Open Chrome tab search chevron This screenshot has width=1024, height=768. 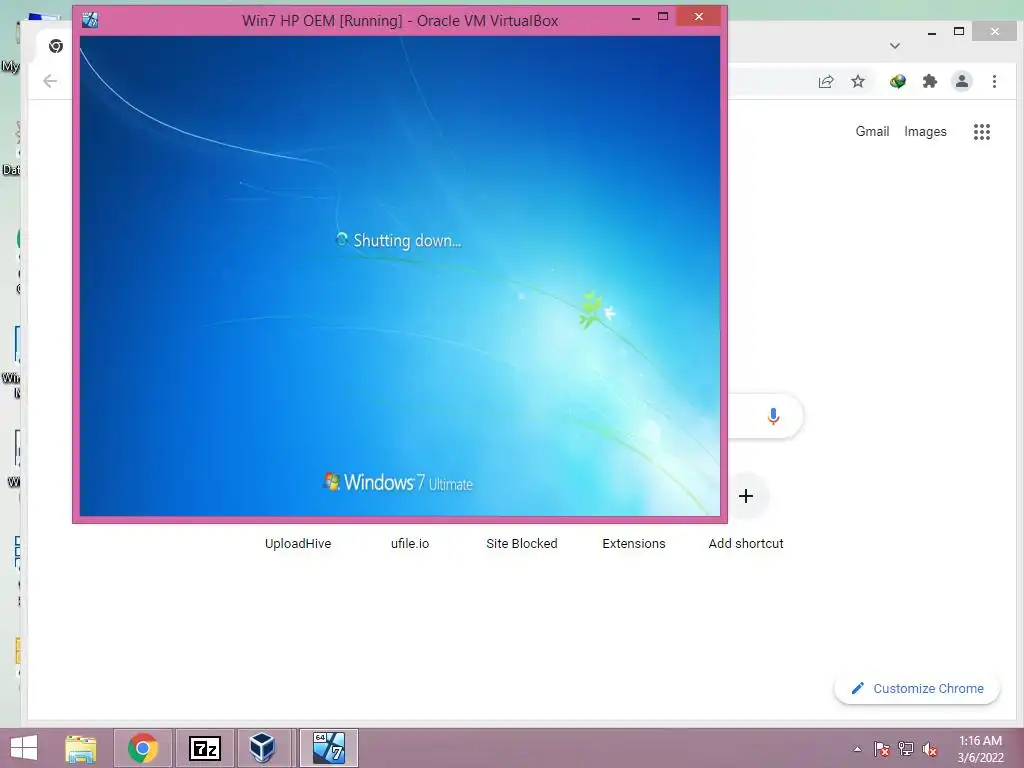895,46
